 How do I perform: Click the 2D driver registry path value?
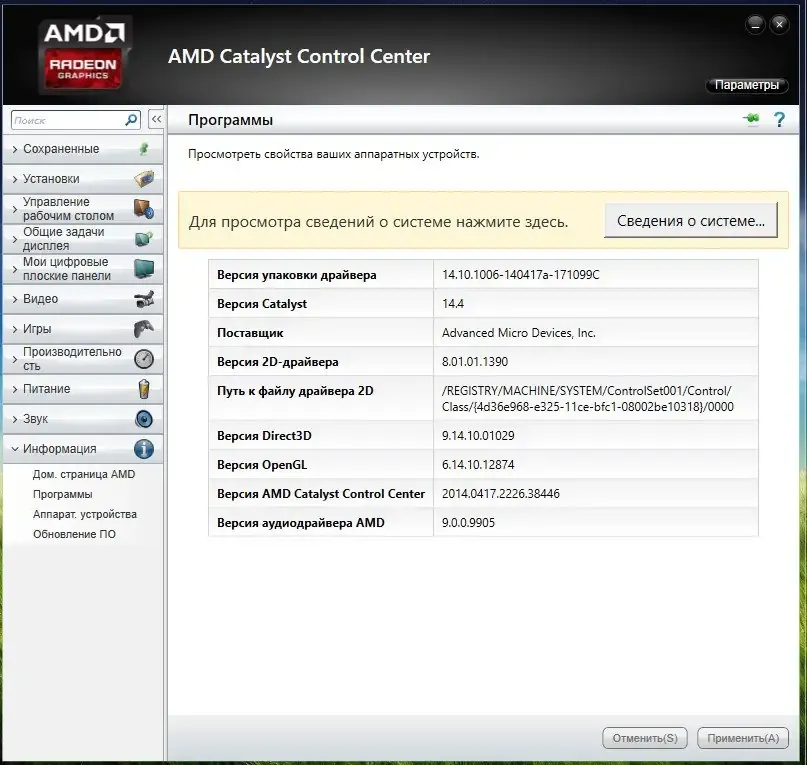point(588,398)
